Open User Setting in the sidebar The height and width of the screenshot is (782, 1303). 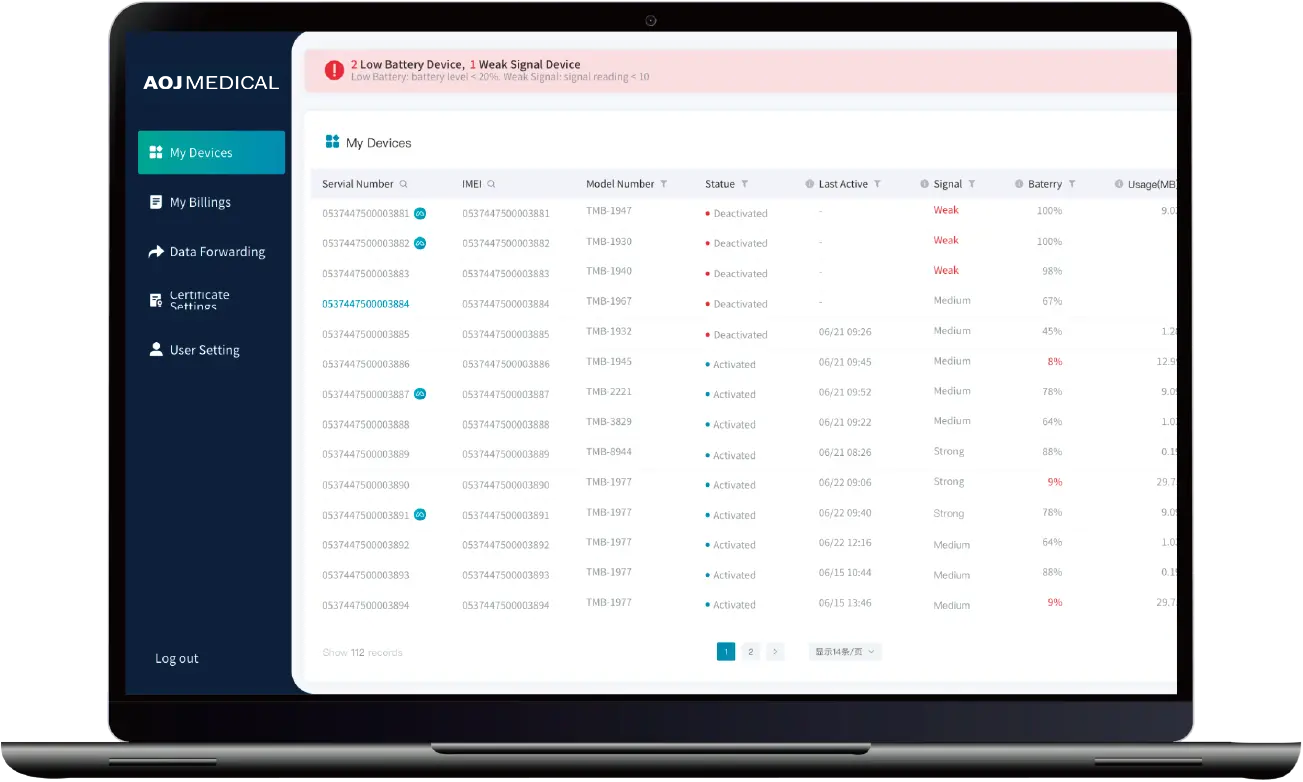(x=204, y=350)
